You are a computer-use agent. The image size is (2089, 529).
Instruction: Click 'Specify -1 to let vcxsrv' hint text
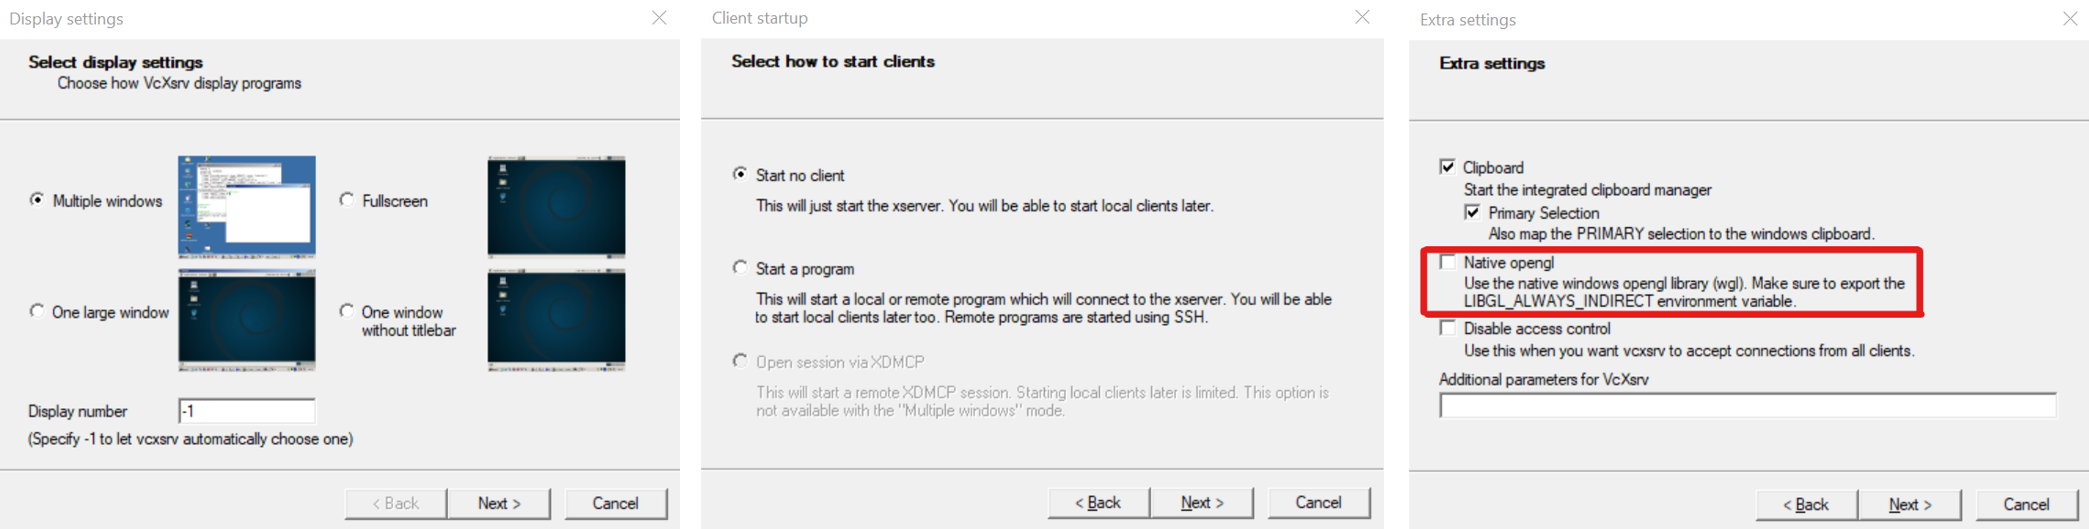click(x=190, y=439)
